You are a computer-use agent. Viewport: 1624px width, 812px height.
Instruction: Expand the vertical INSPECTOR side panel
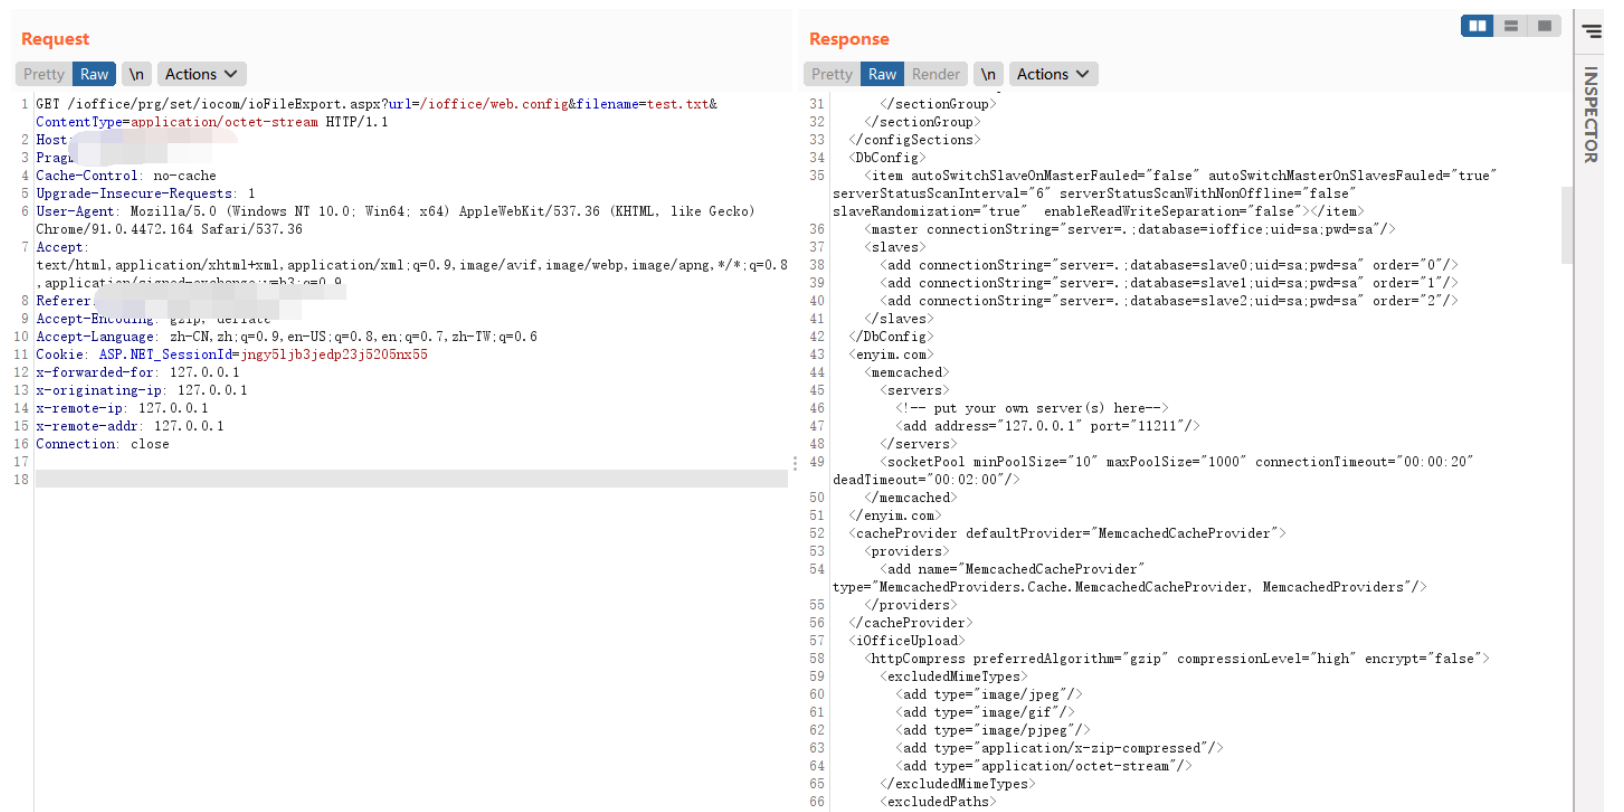[1590, 115]
